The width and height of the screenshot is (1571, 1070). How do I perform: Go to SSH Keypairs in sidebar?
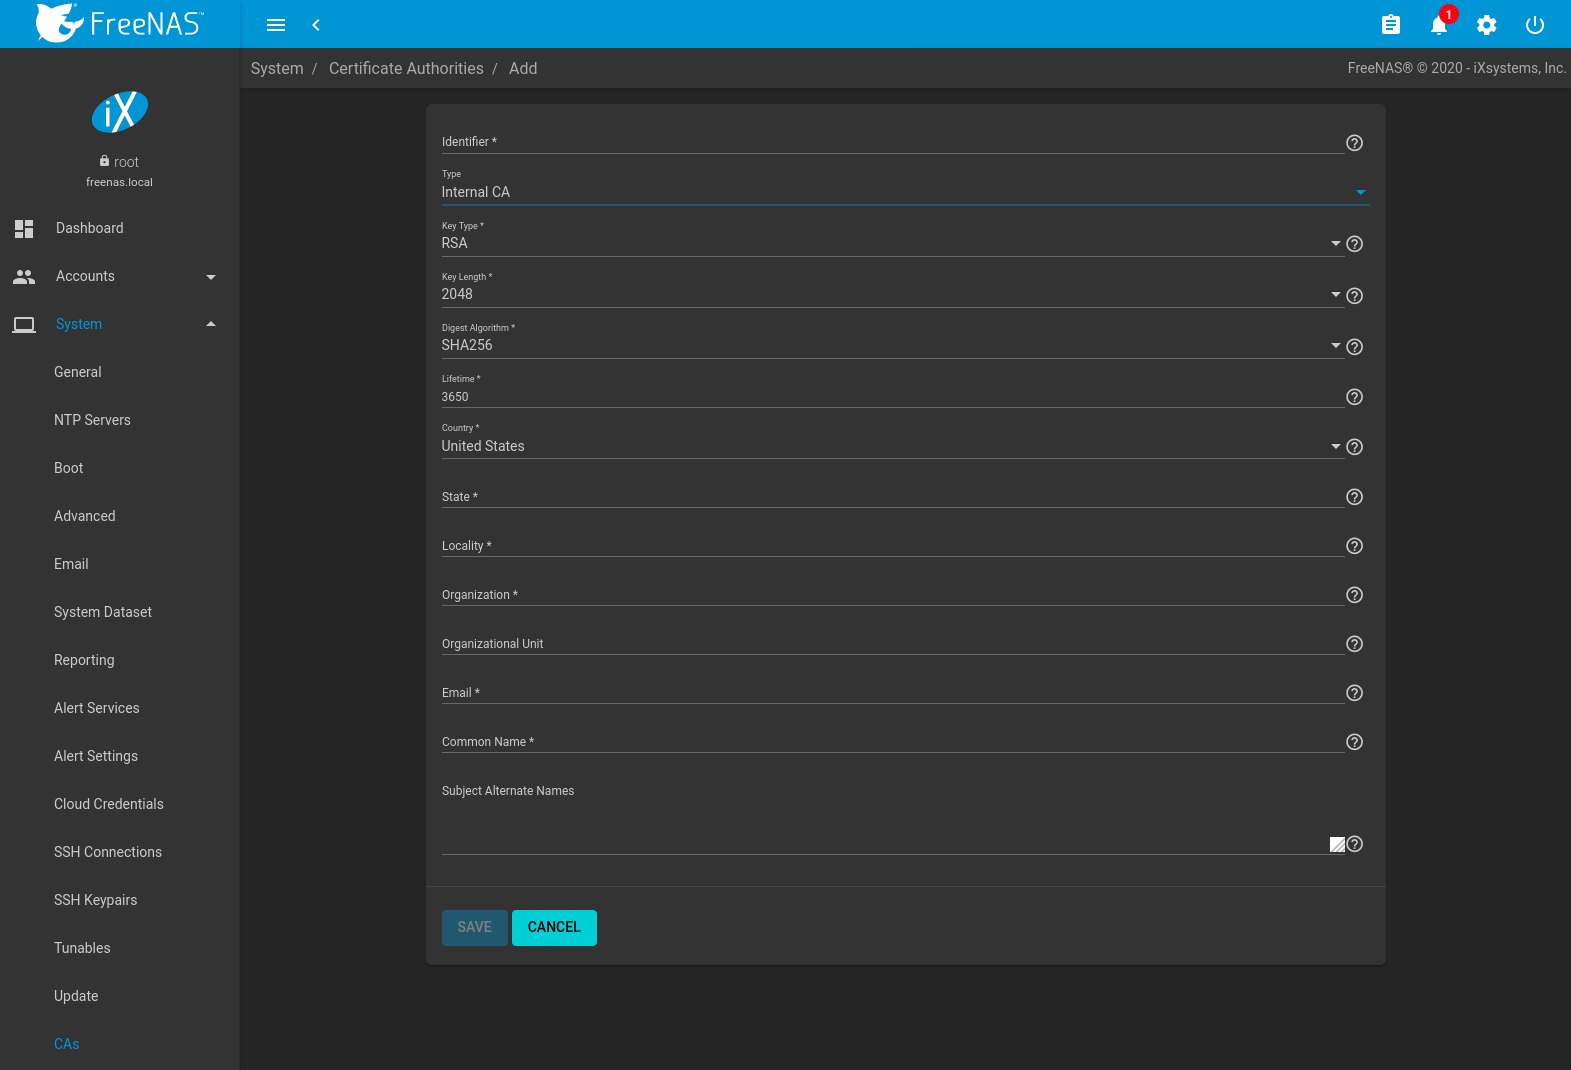(96, 900)
